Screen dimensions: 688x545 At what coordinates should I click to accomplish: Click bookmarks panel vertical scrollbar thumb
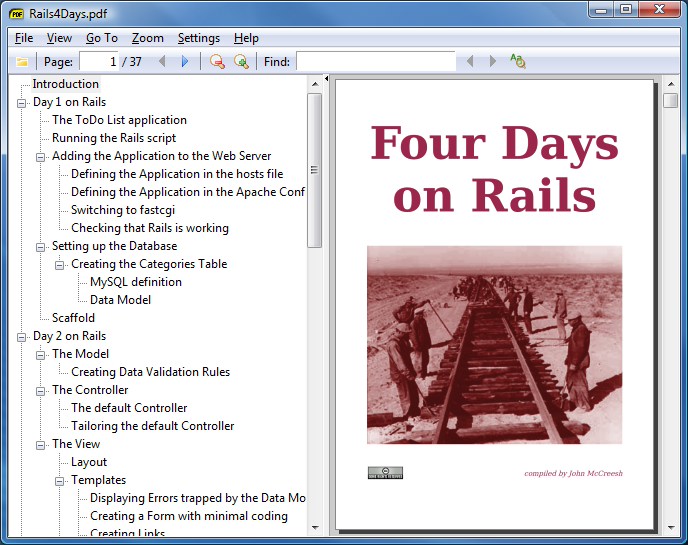[x=314, y=170]
